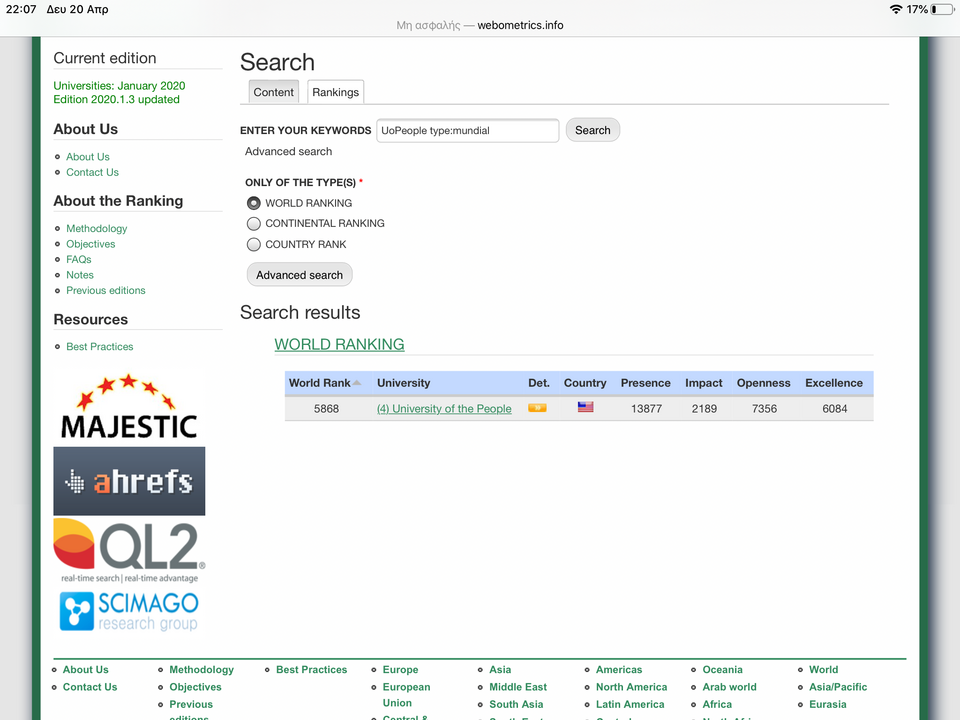The height and width of the screenshot is (720, 960).
Task: Open footer Africa link
Action: coord(717,704)
